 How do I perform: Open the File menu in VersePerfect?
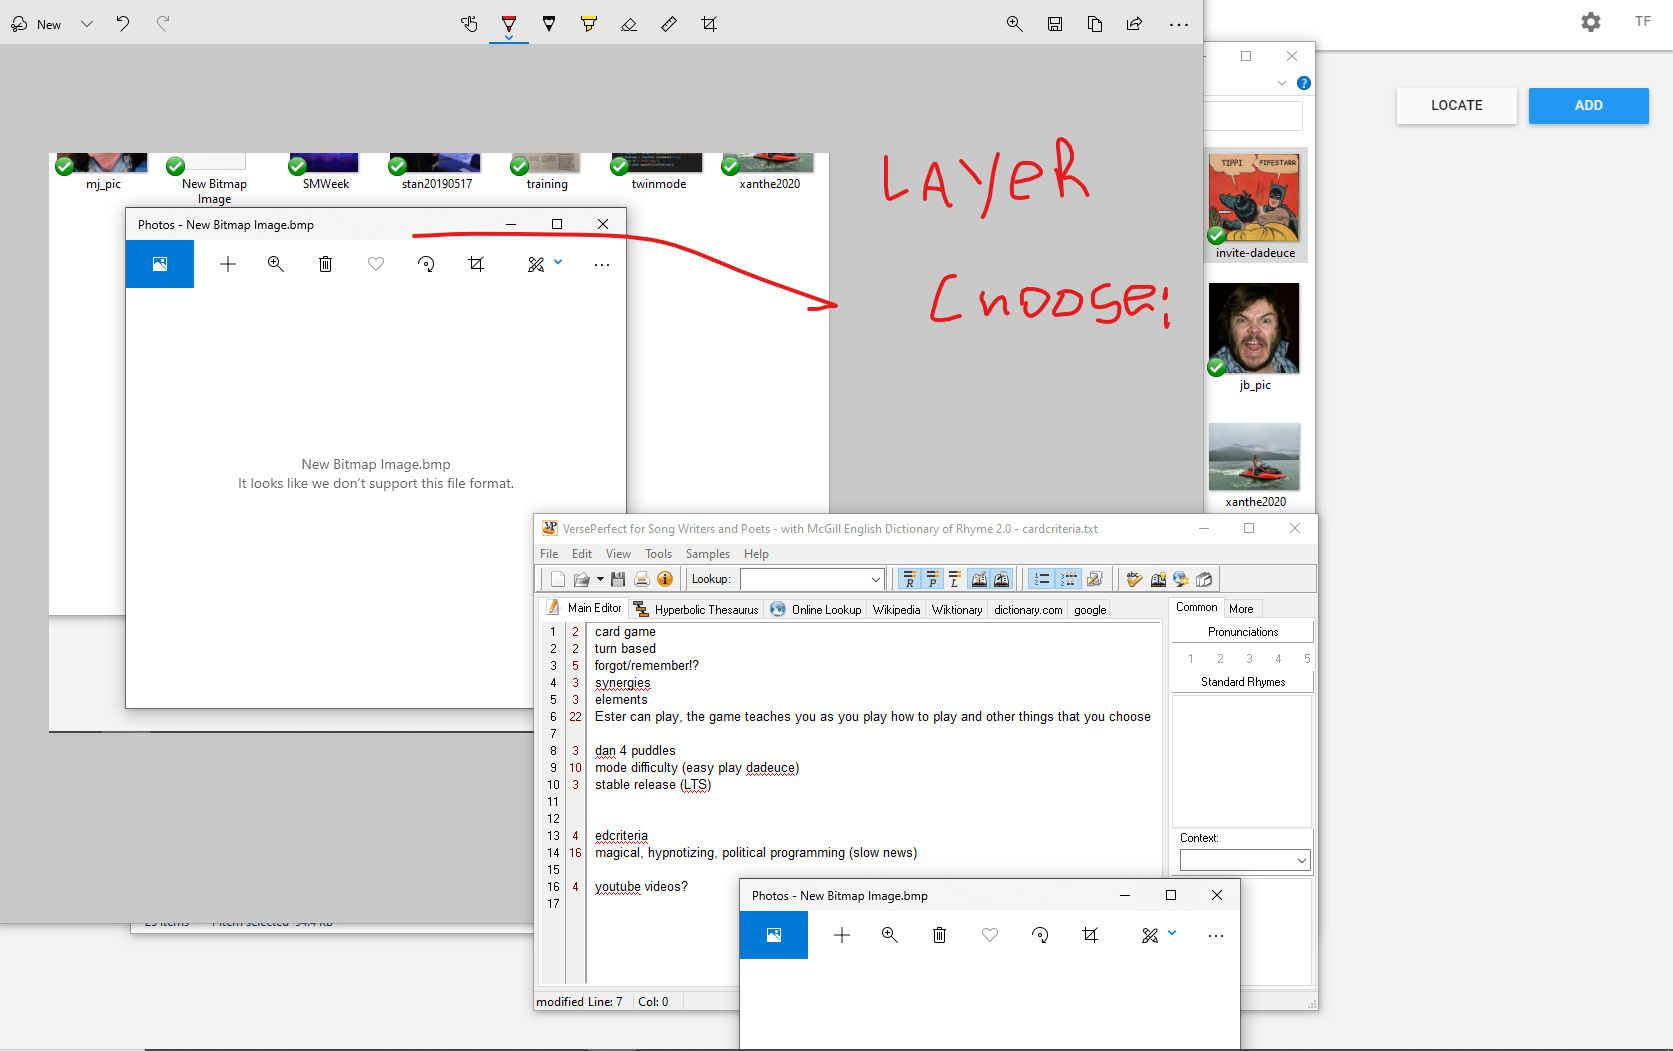tap(549, 554)
